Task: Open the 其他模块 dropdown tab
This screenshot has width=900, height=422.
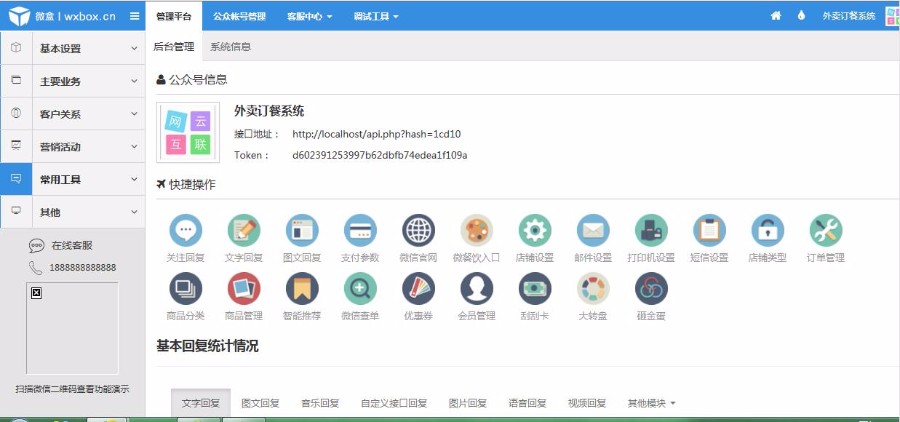Action: (x=651, y=403)
